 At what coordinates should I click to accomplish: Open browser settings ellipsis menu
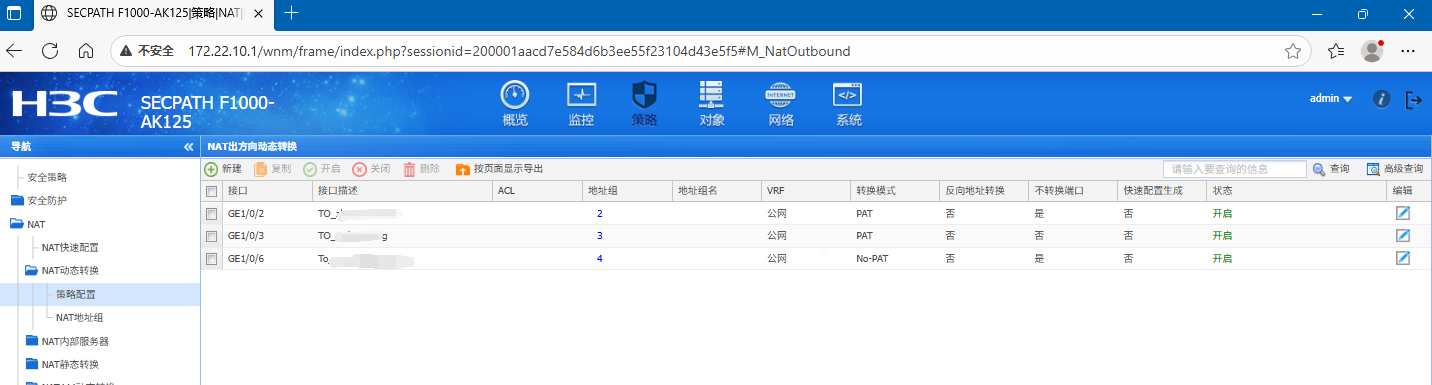1407,50
